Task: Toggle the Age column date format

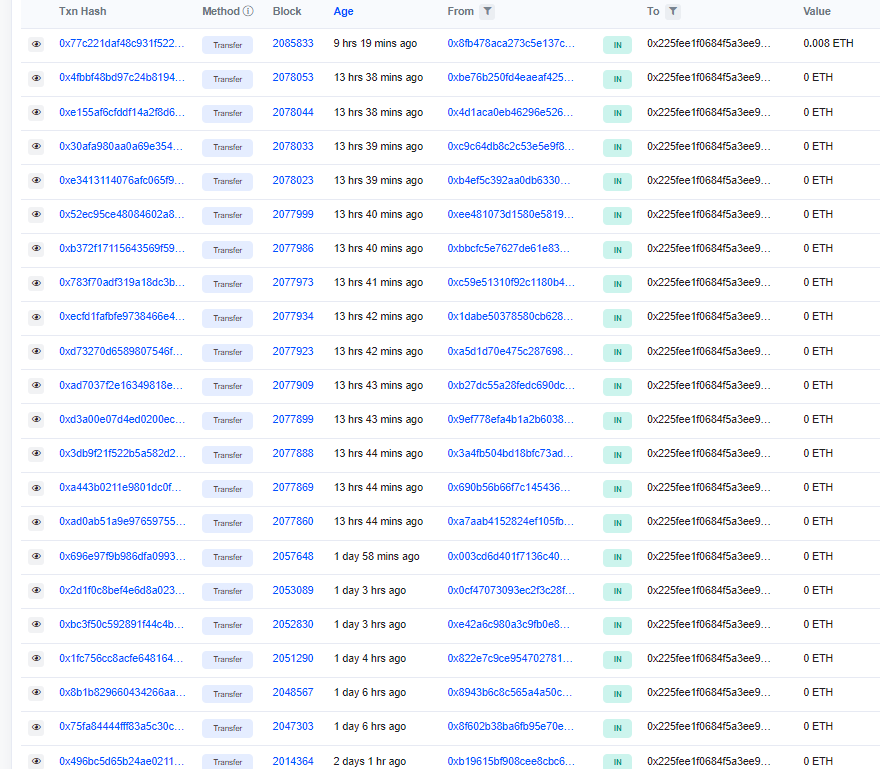Action: (x=343, y=11)
